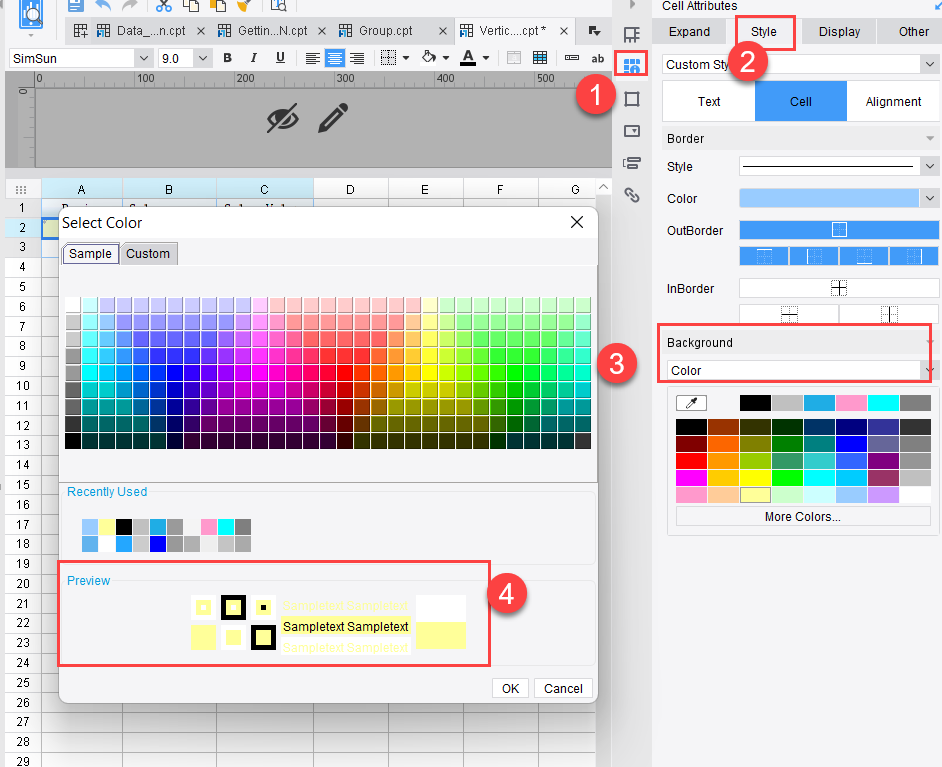The height and width of the screenshot is (767, 942).
Task: Toggle underline formatting
Action: (279, 58)
